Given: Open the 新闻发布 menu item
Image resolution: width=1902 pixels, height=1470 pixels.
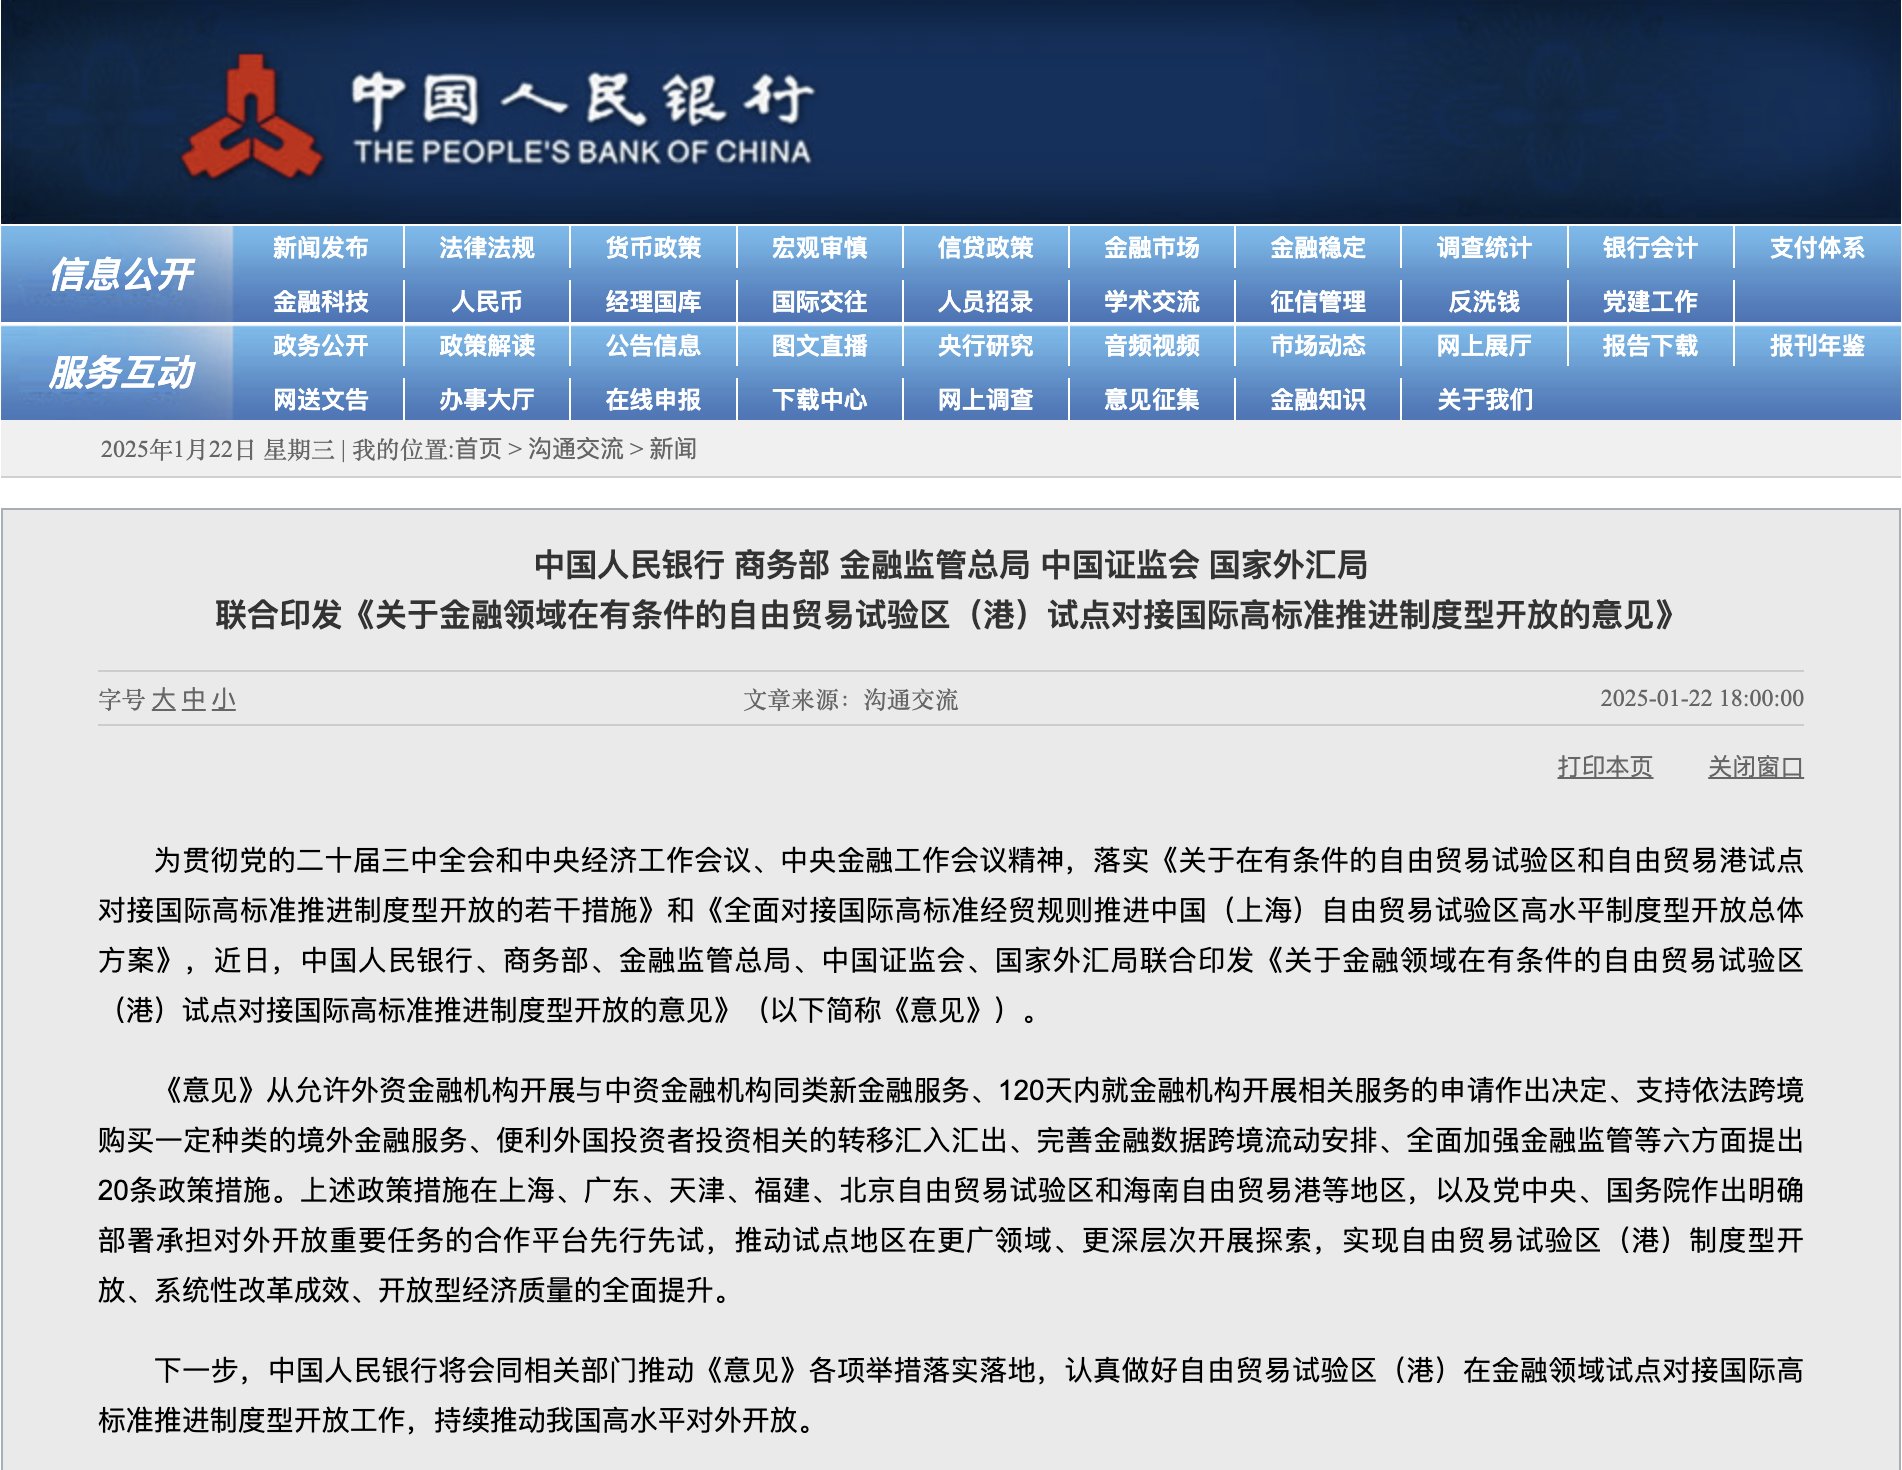Looking at the screenshot, I should tap(320, 248).
